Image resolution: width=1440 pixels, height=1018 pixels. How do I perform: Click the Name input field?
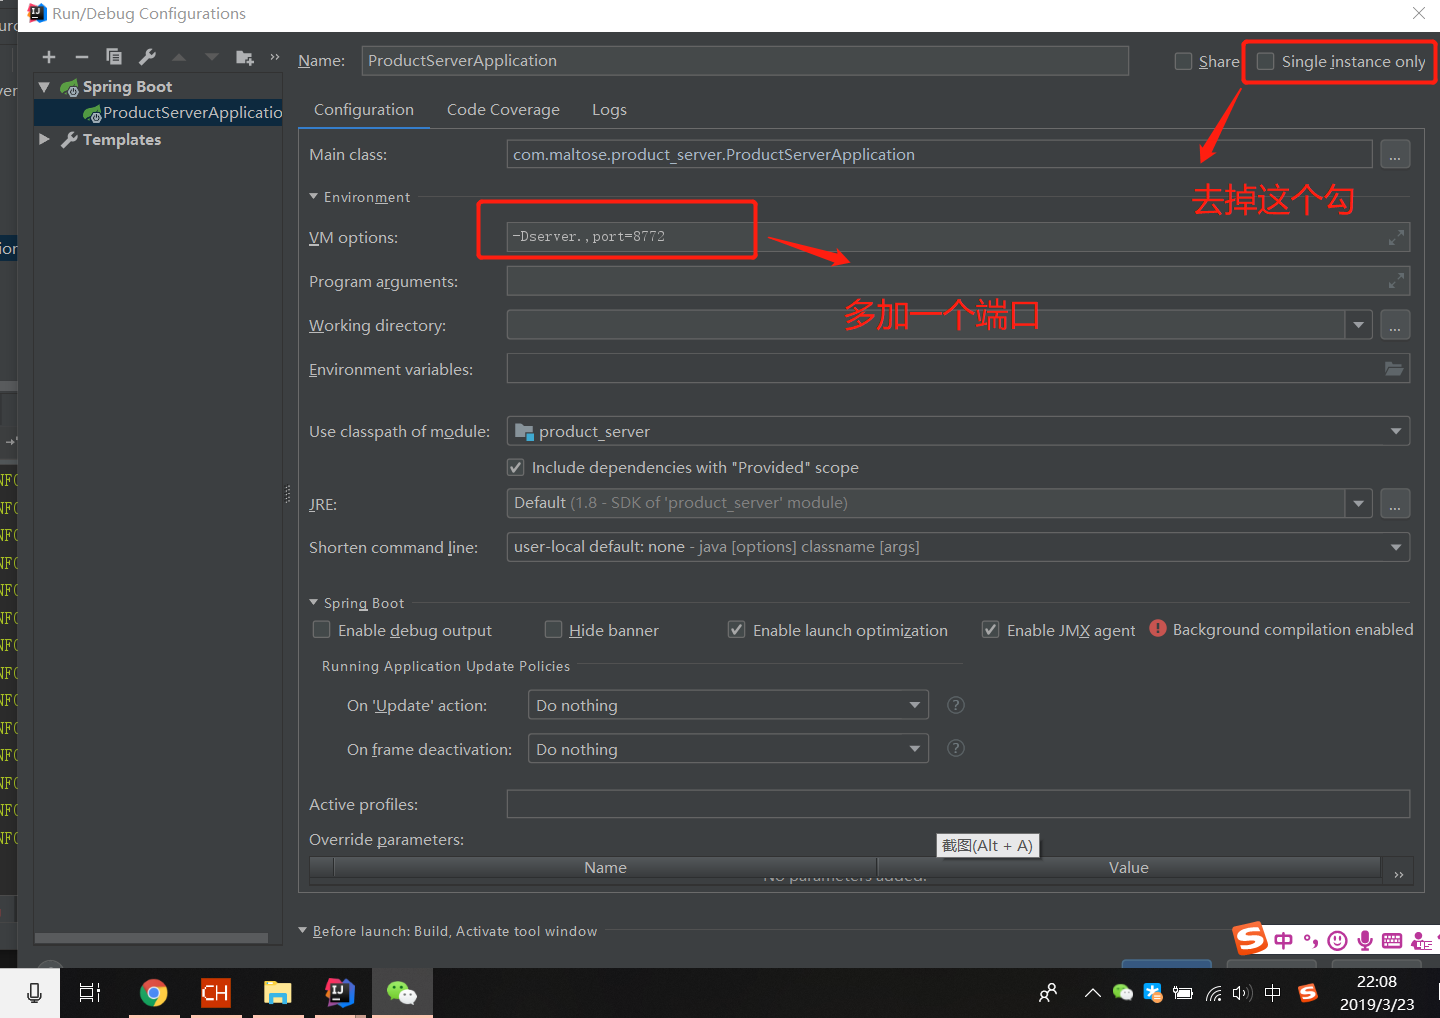[745, 61]
